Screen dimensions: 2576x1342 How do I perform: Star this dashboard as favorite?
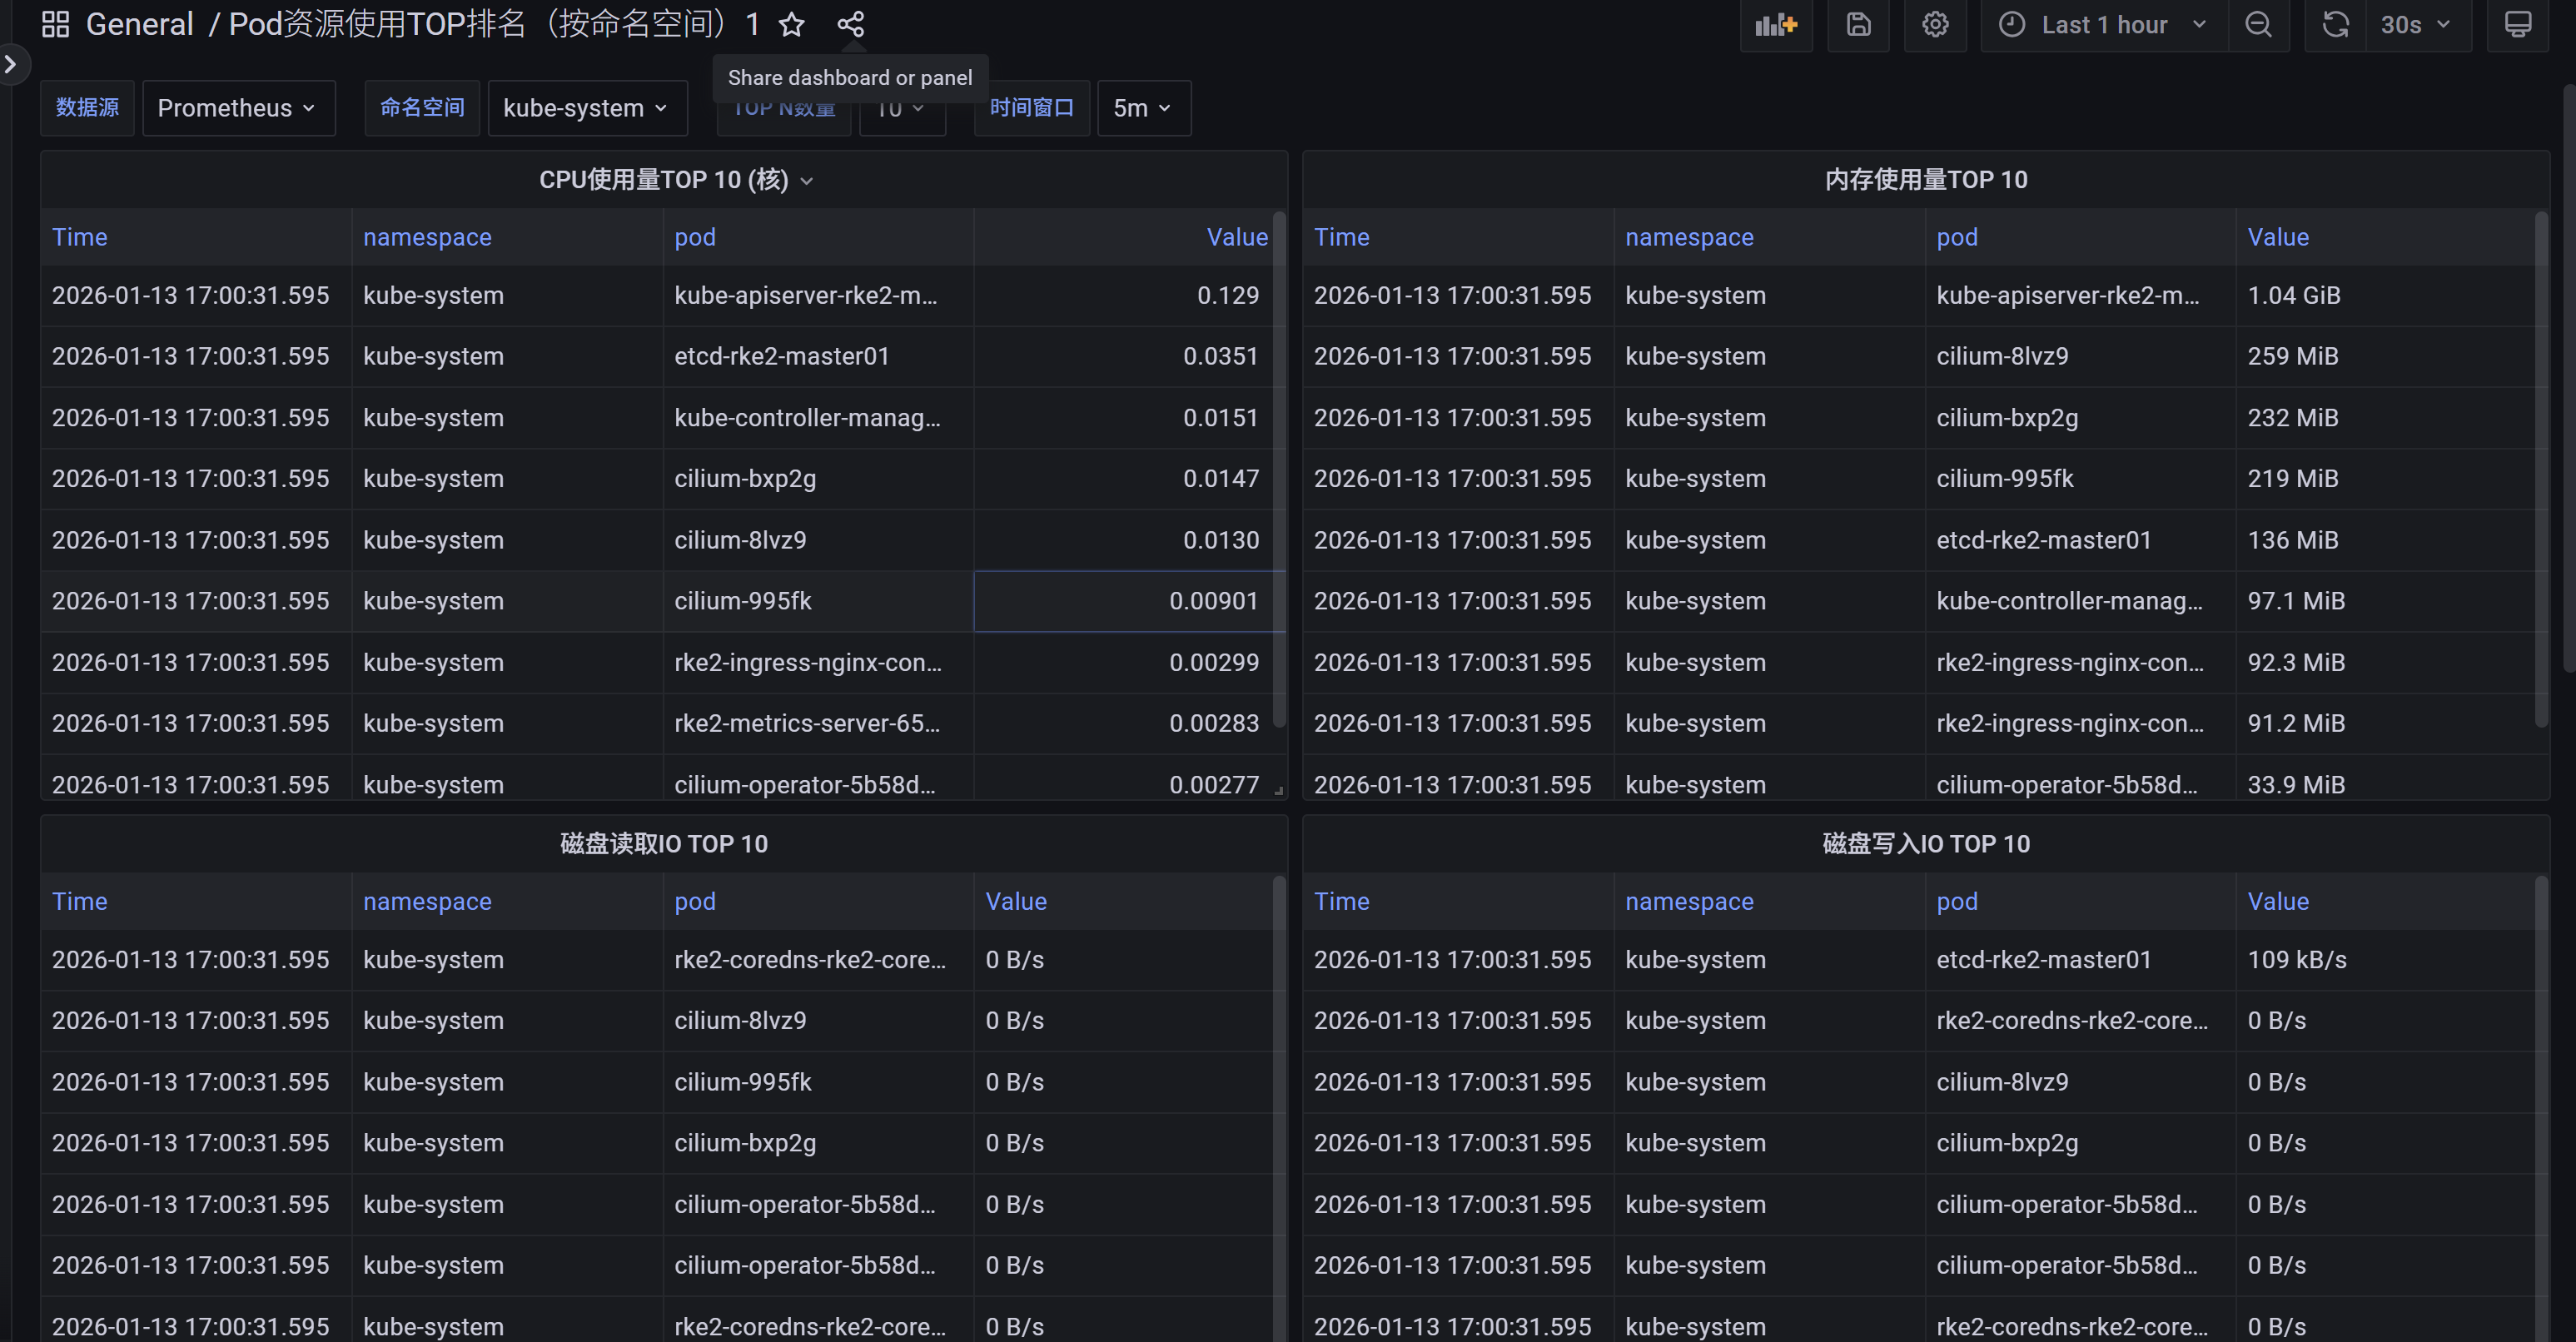(791, 24)
